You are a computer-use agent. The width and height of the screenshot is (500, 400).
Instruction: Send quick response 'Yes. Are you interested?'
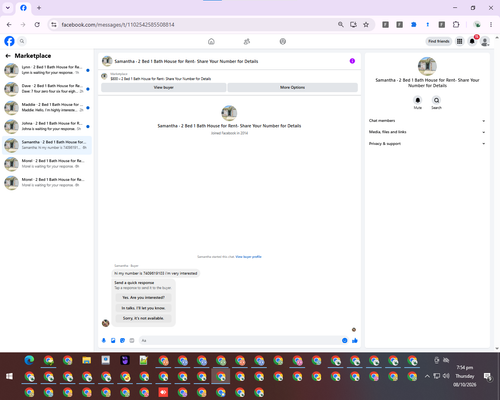(x=143, y=297)
